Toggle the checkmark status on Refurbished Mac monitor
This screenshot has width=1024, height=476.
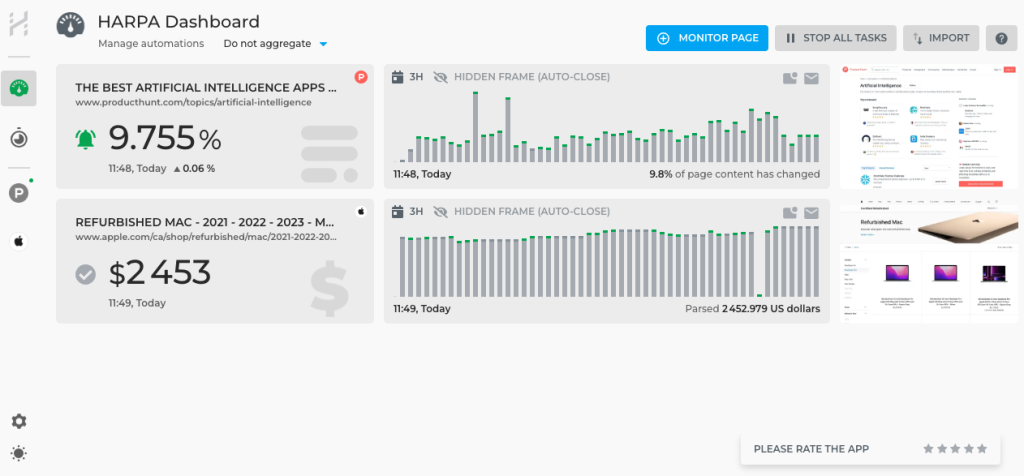click(86, 273)
